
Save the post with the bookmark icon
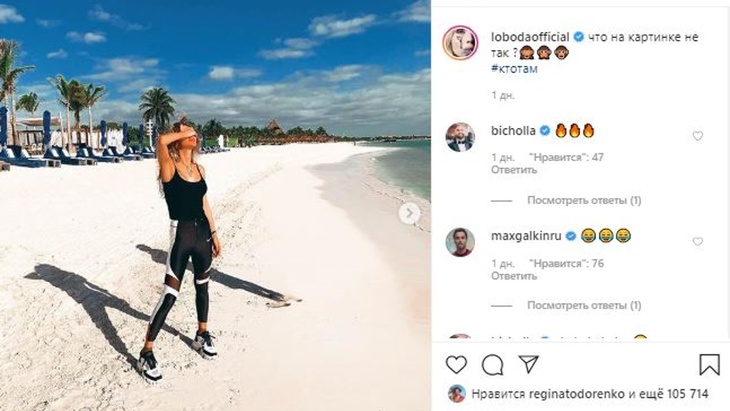[x=710, y=364]
